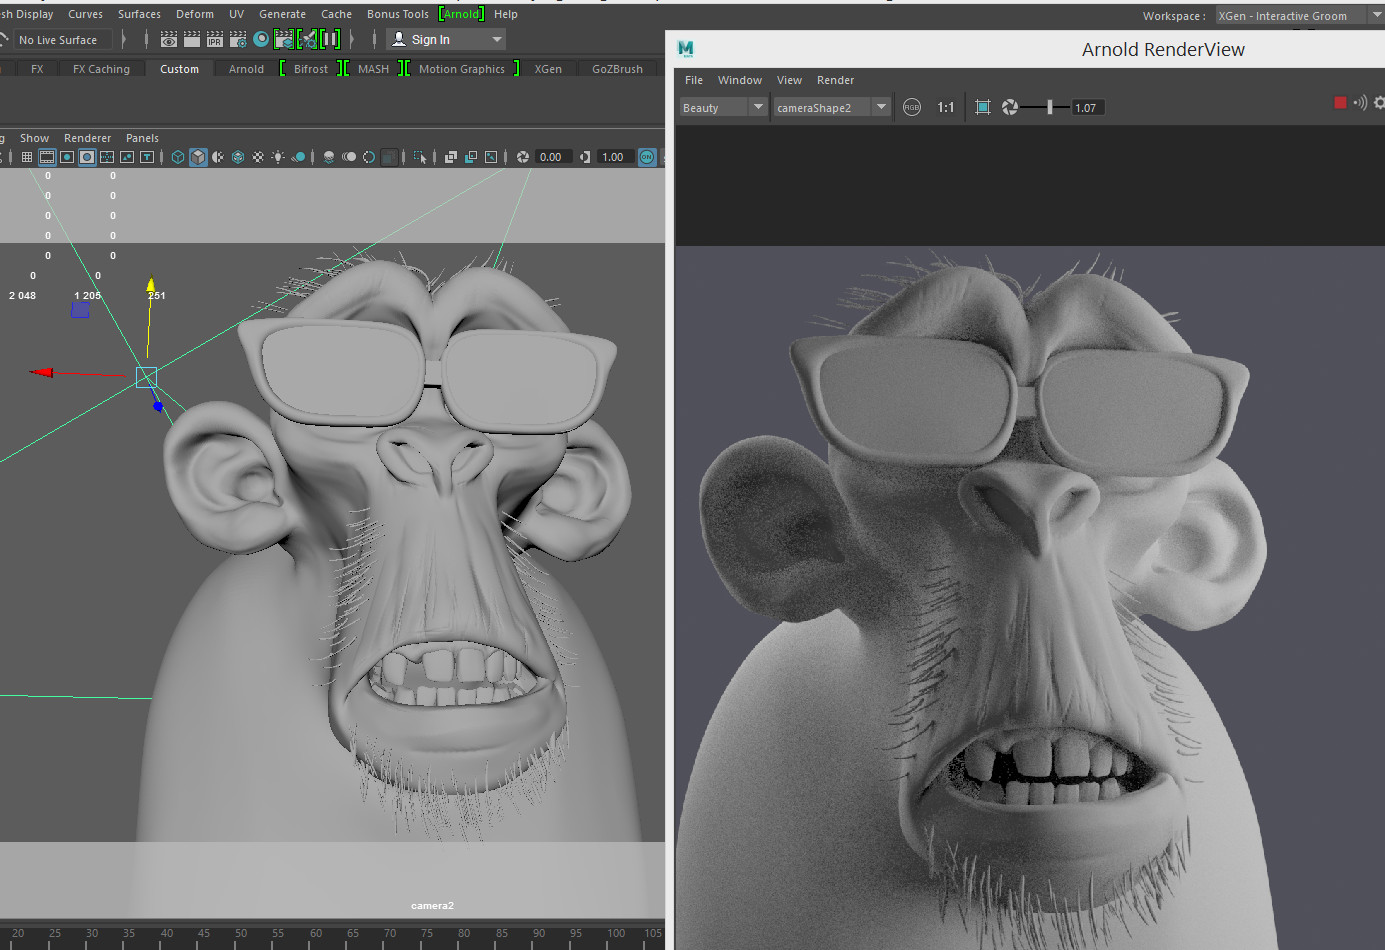Click viewport exposure icon
This screenshot has height=950, width=1385.
click(522, 157)
